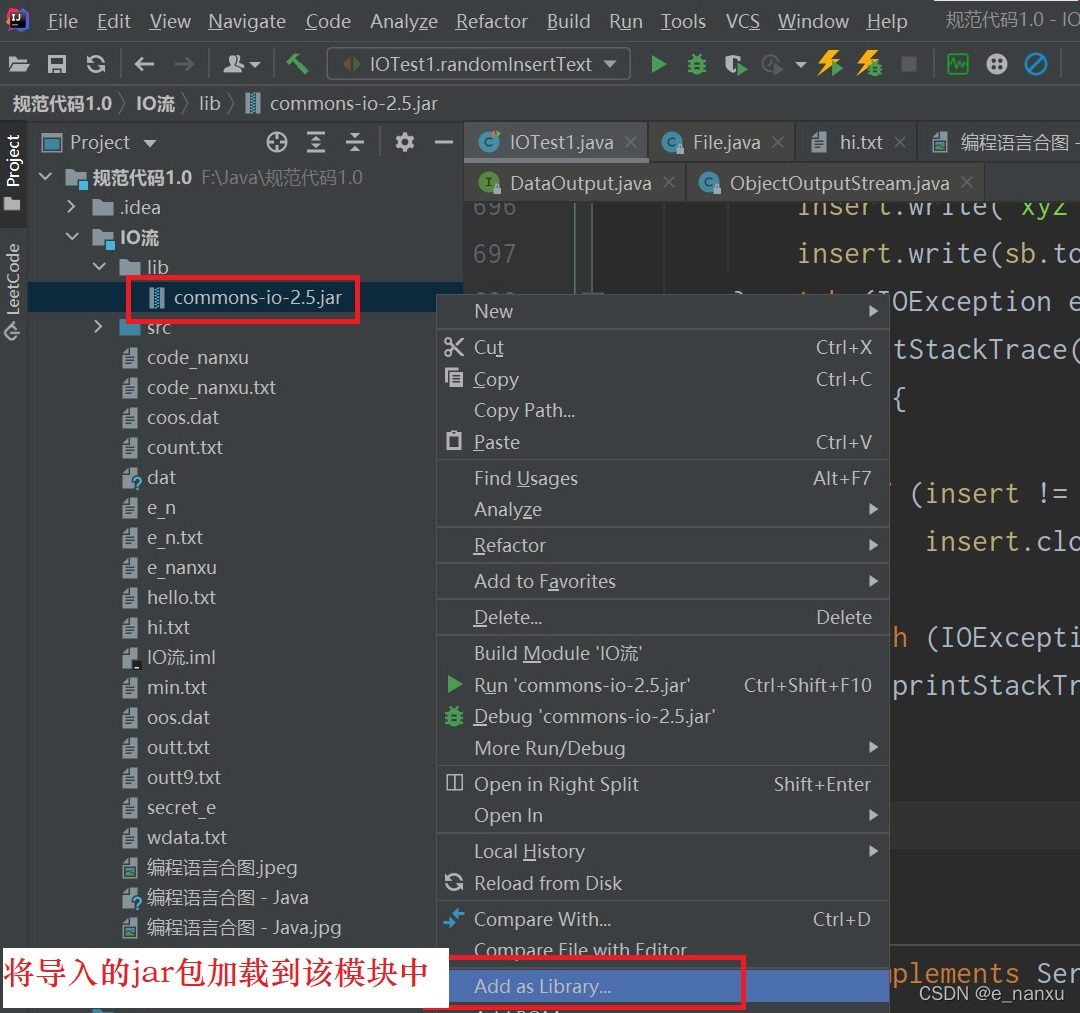Open the Project view type dropdown
Image resolution: width=1080 pixels, height=1013 pixels.
(x=150, y=143)
